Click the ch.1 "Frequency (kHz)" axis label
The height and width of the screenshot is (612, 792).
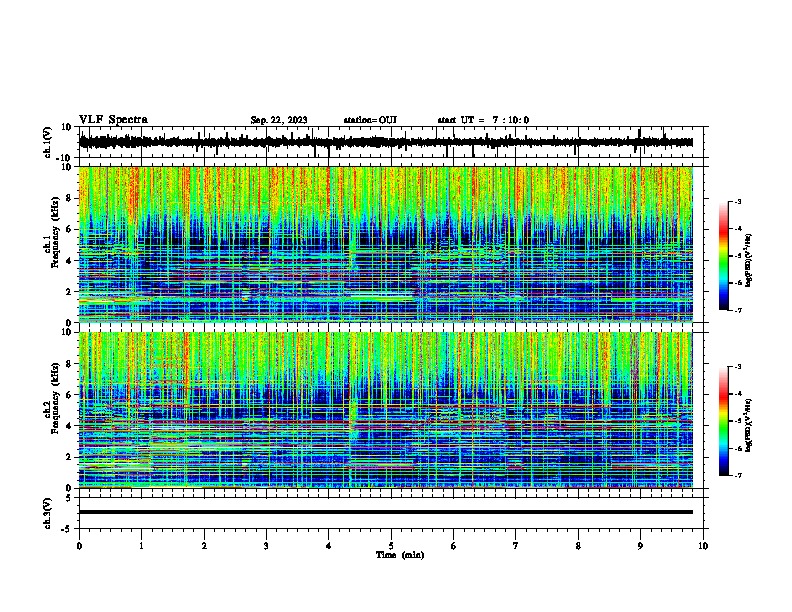55,233
